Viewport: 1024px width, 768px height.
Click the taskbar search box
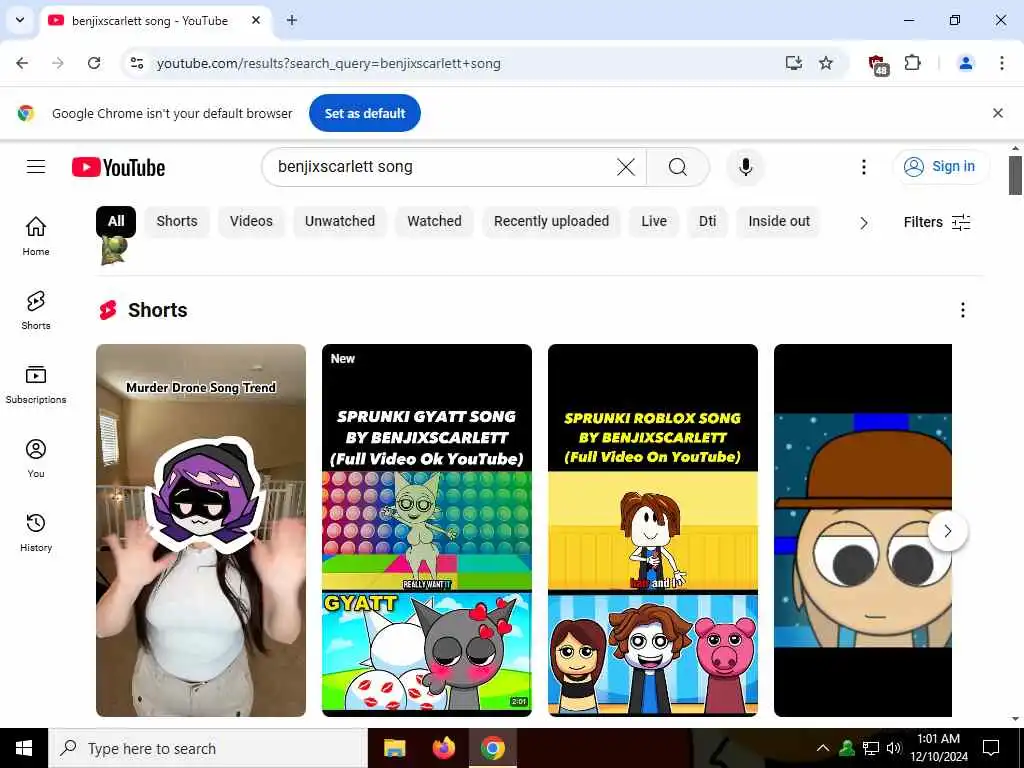[x=208, y=748]
